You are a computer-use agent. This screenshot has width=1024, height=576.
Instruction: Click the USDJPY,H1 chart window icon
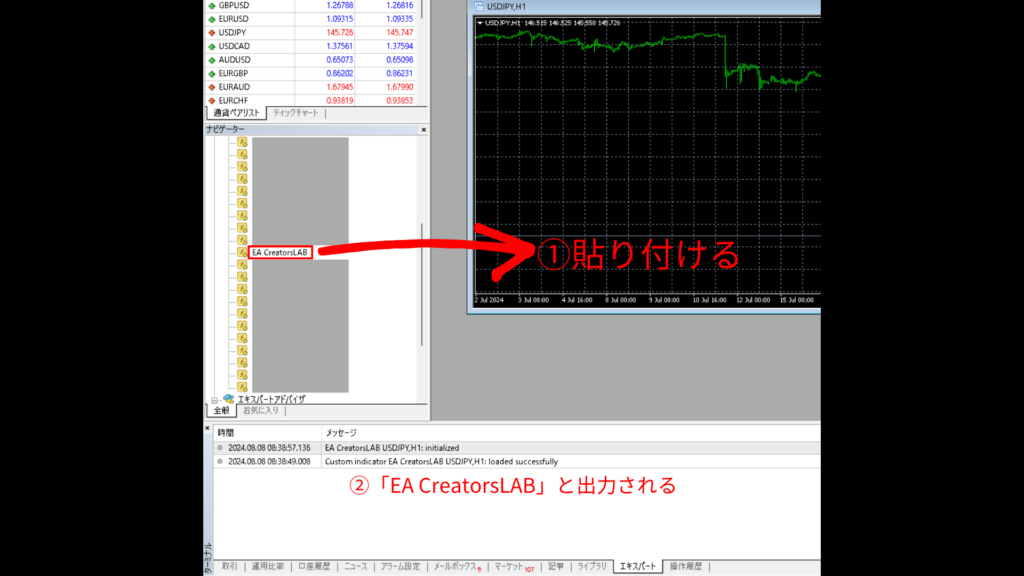point(478,6)
